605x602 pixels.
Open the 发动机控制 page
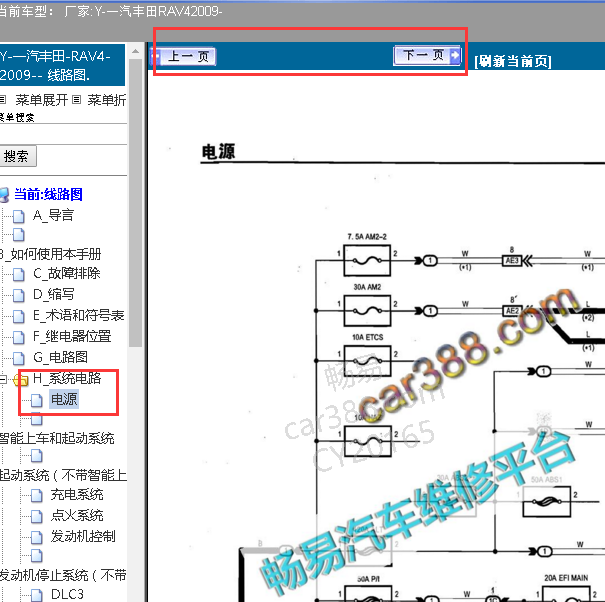click(83, 536)
